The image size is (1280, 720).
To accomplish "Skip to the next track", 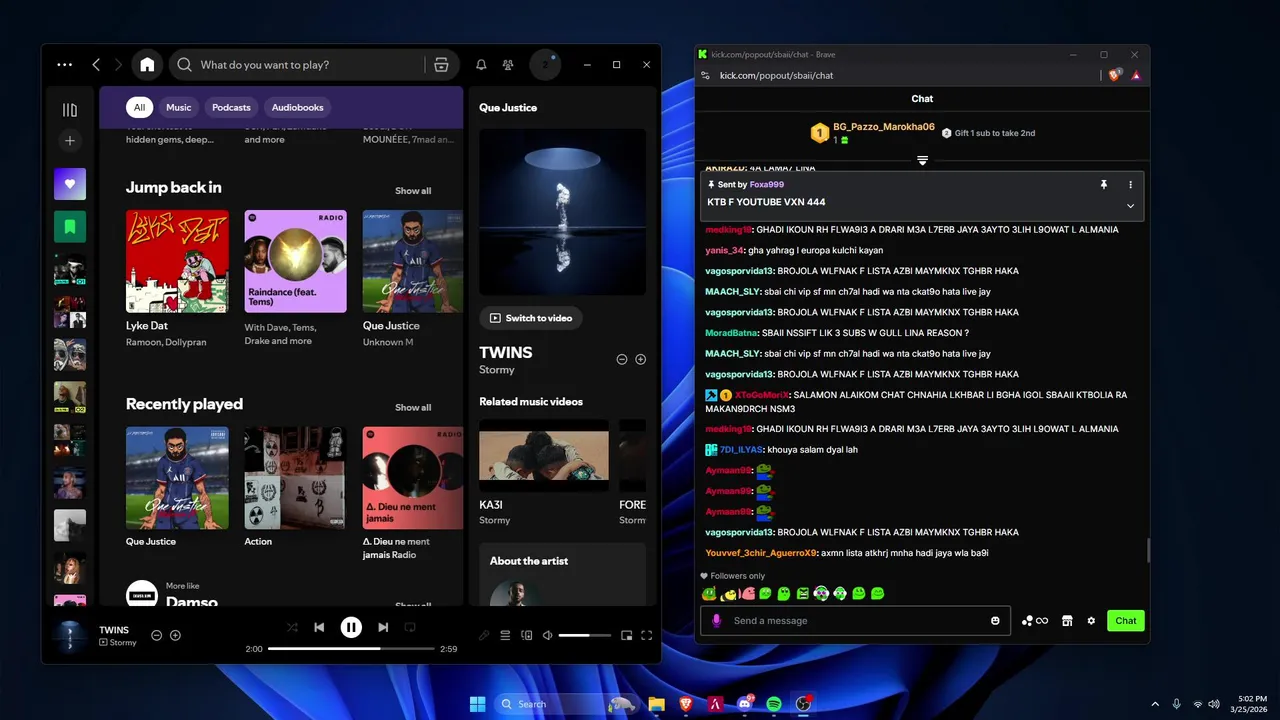I will pyautogui.click(x=383, y=628).
